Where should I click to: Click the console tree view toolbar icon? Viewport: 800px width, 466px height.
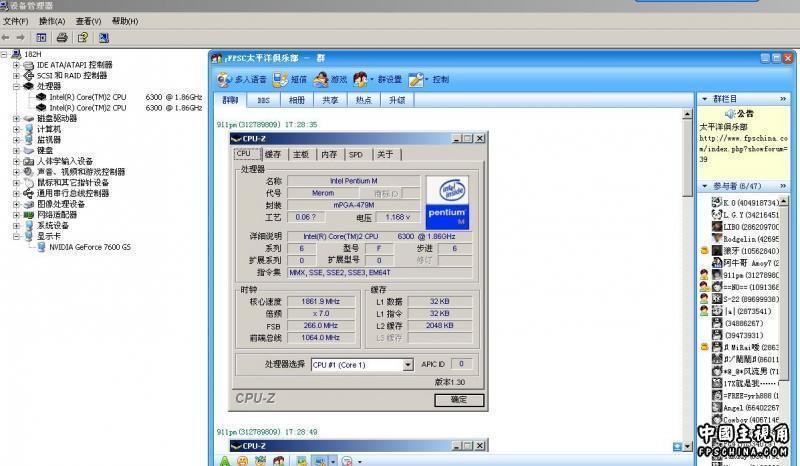click(41, 38)
